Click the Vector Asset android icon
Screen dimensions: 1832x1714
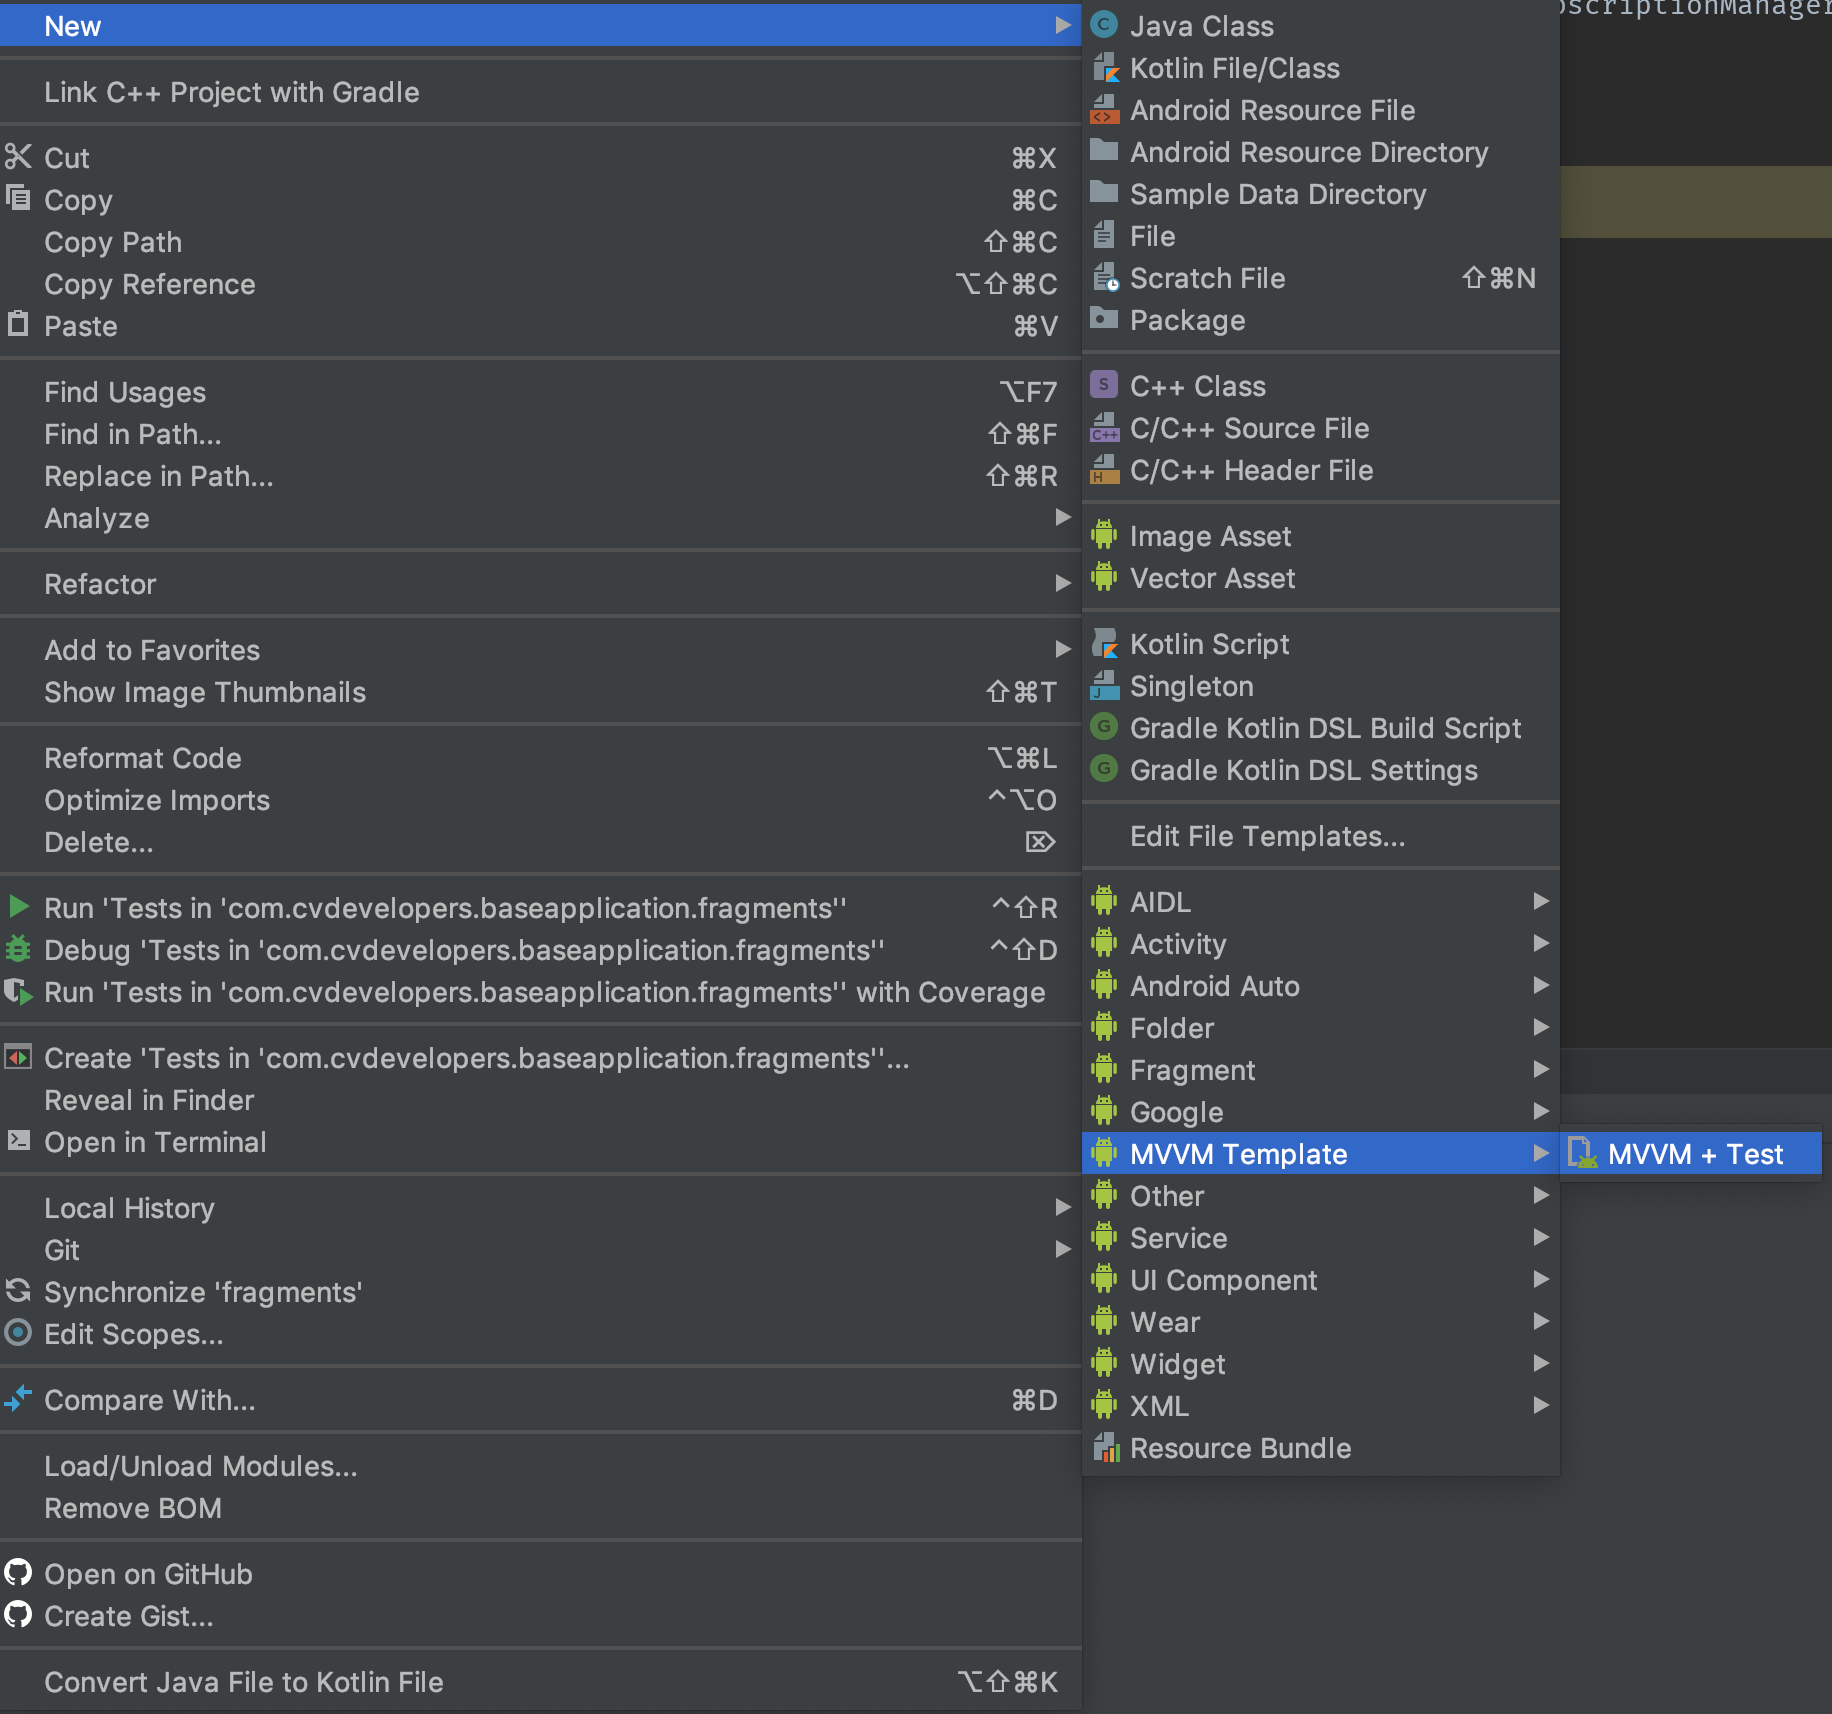pyautogui.click(x=1104, y=577)
